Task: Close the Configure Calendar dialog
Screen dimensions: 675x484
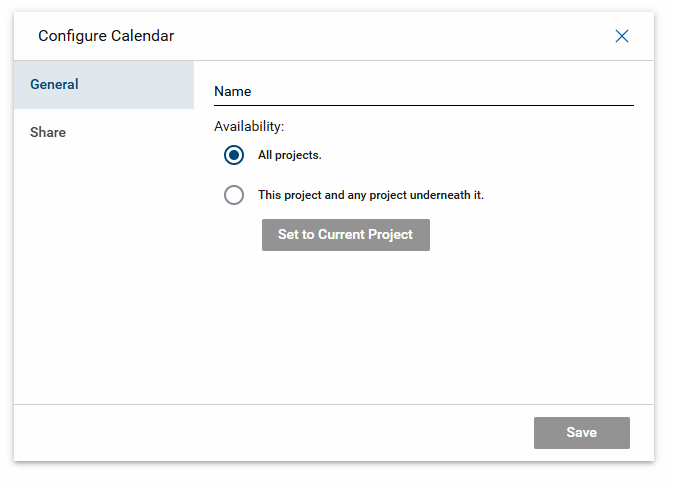Action: (x=622, y=36)
